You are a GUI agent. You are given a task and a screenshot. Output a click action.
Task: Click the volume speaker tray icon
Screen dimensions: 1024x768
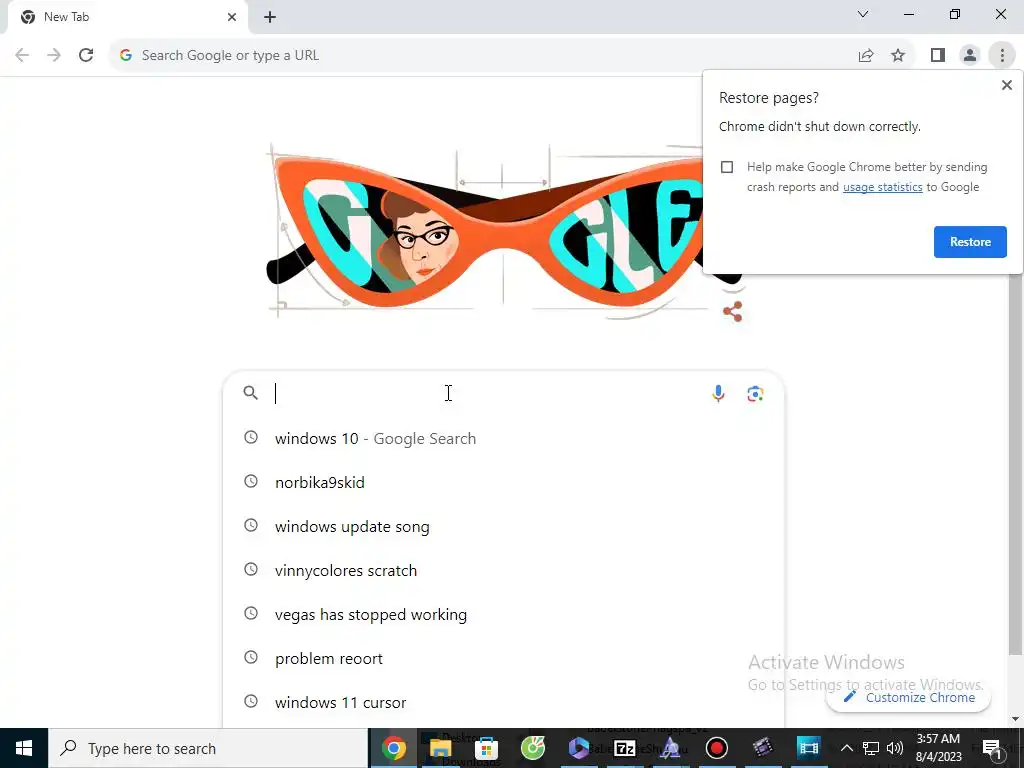coord(895,748)
